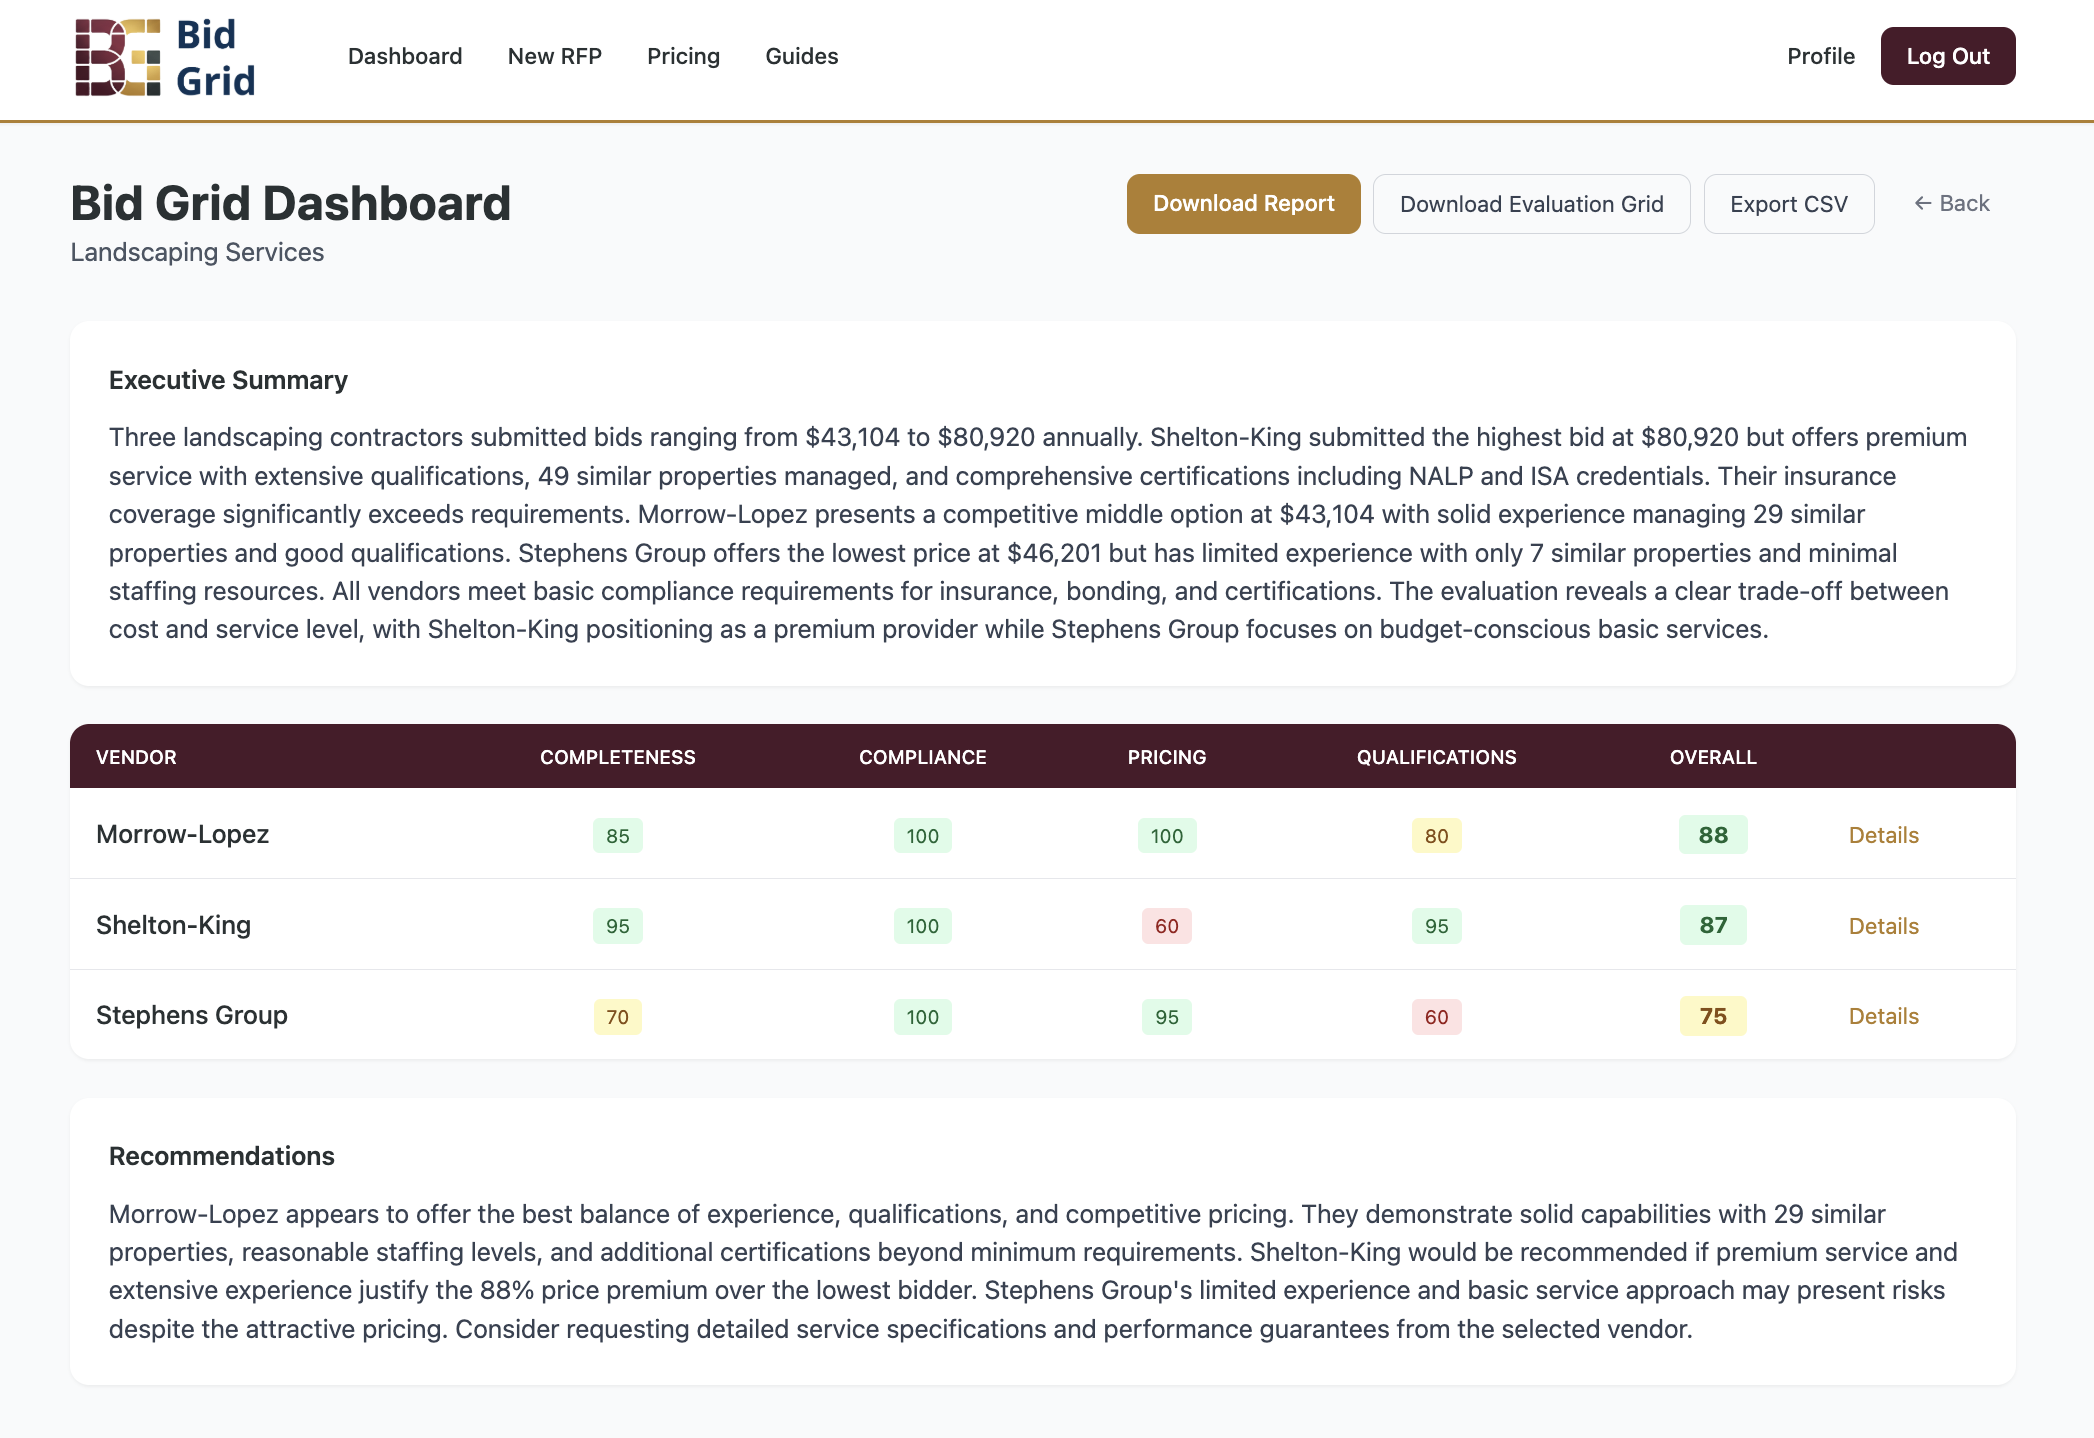Image resolution: width=2094 pixels, height=1438 pixels.
Task: Open the Dashboard menu item
Action: [x=405, y=56]
